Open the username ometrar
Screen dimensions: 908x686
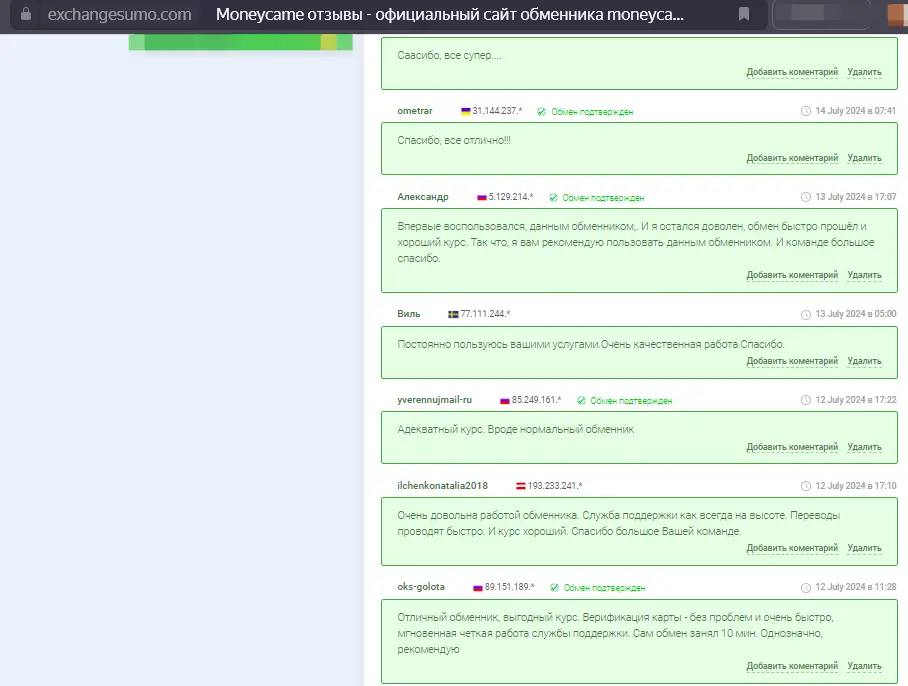click(x=414, y=111)
